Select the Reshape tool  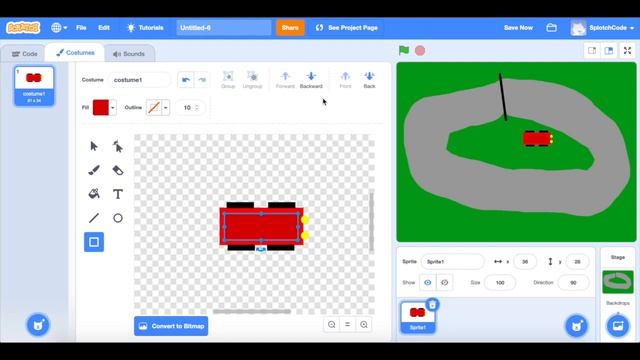tap(118, 146)
